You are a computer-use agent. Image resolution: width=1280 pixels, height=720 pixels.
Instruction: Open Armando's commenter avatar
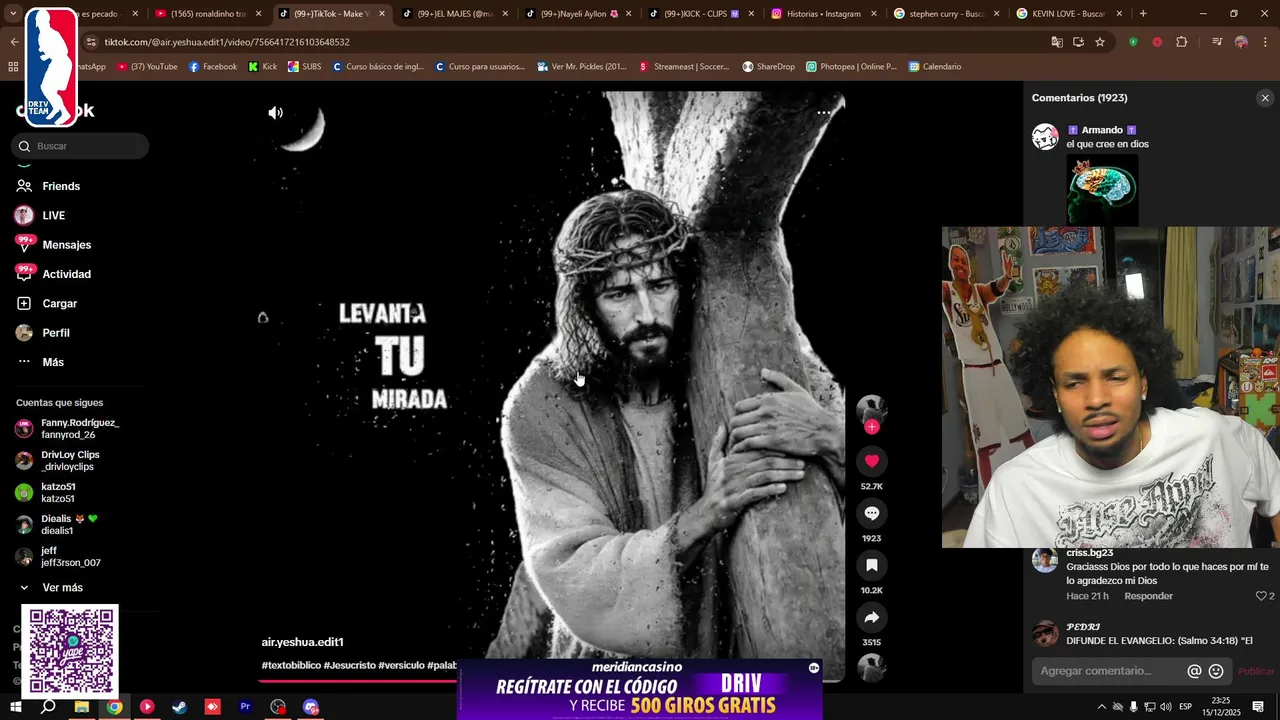point(1045,137)
